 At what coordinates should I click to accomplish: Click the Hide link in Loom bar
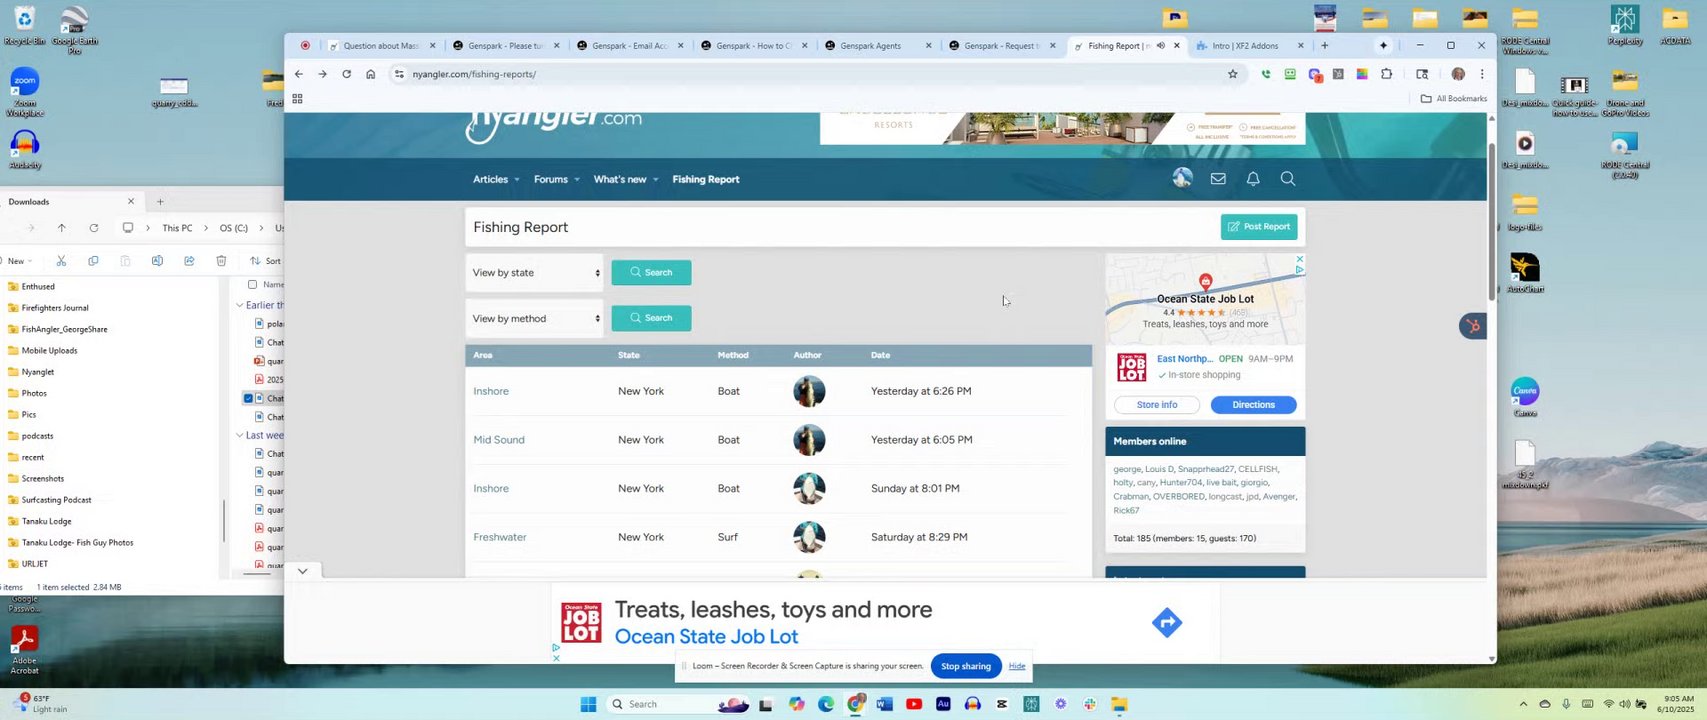tap(1017, 667)
